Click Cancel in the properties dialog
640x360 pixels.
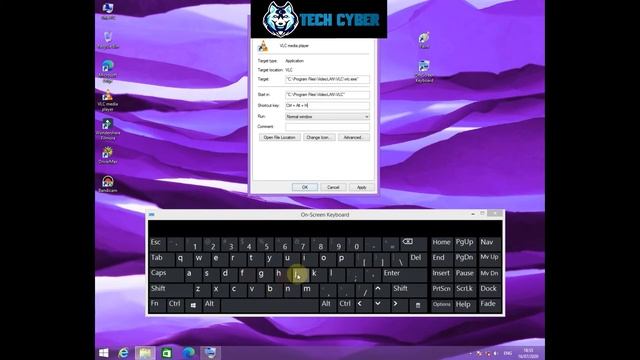click(x=333, y=187)
